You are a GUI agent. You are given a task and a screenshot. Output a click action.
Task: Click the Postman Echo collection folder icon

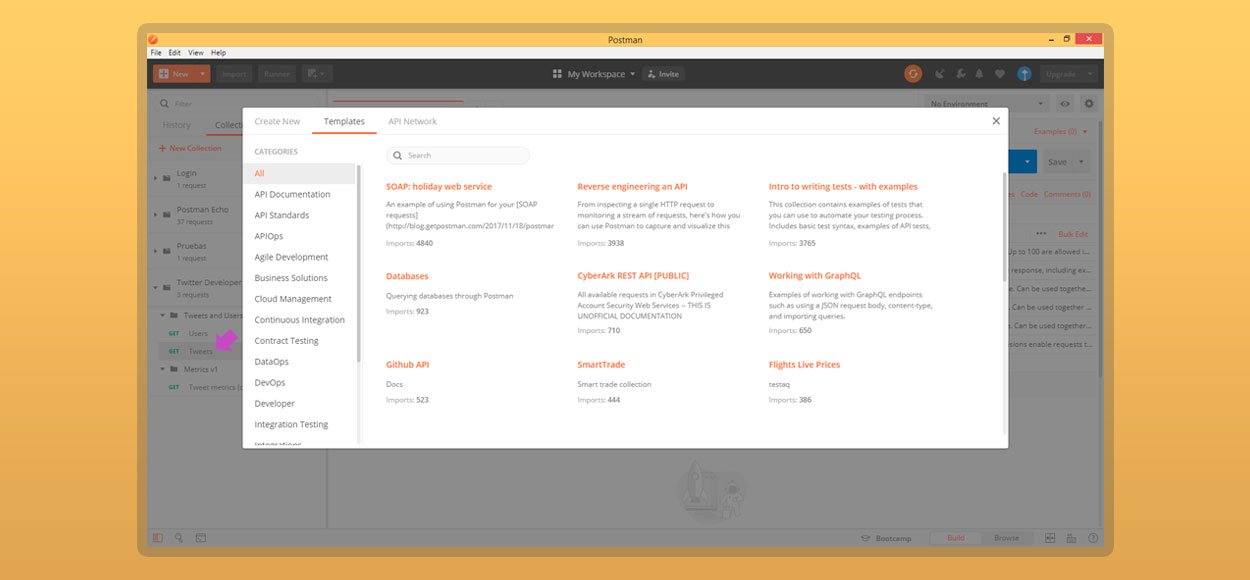(167, 215)
